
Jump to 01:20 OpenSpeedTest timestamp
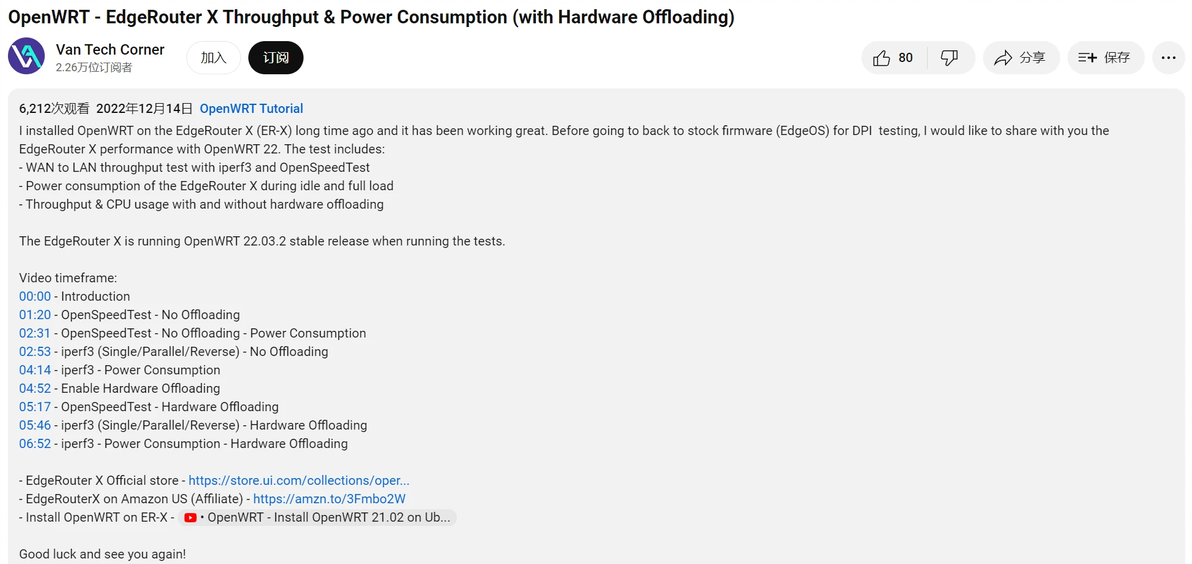pyautogui.click(x=35, y=315)
